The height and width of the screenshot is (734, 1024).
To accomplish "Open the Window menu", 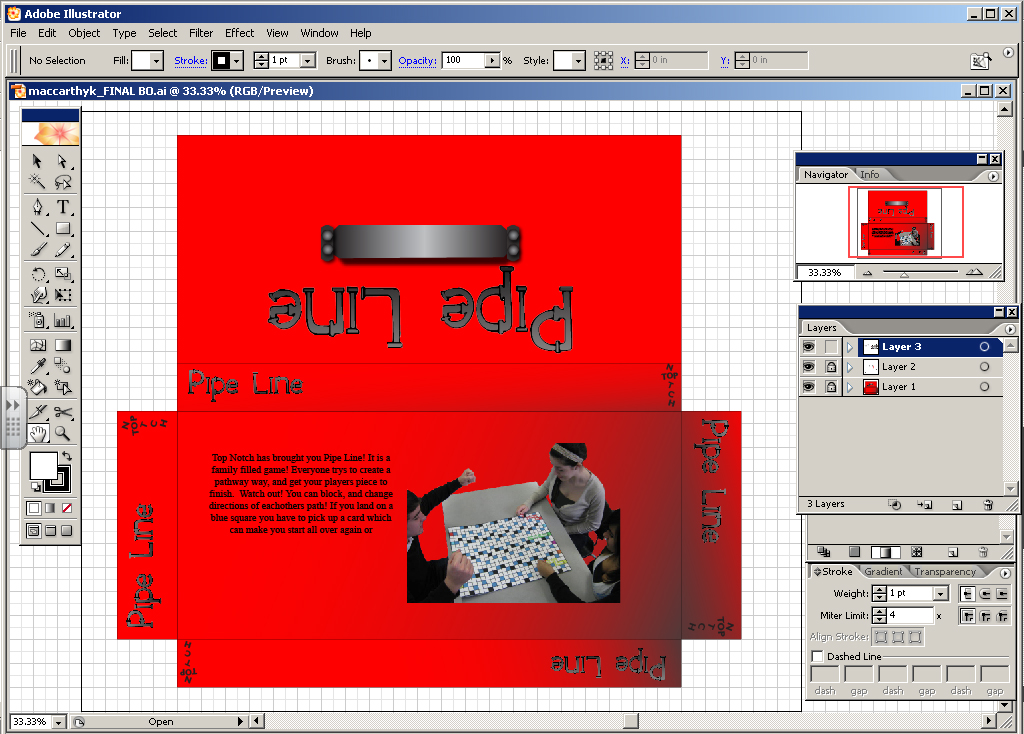I will (x=319, y=33).
